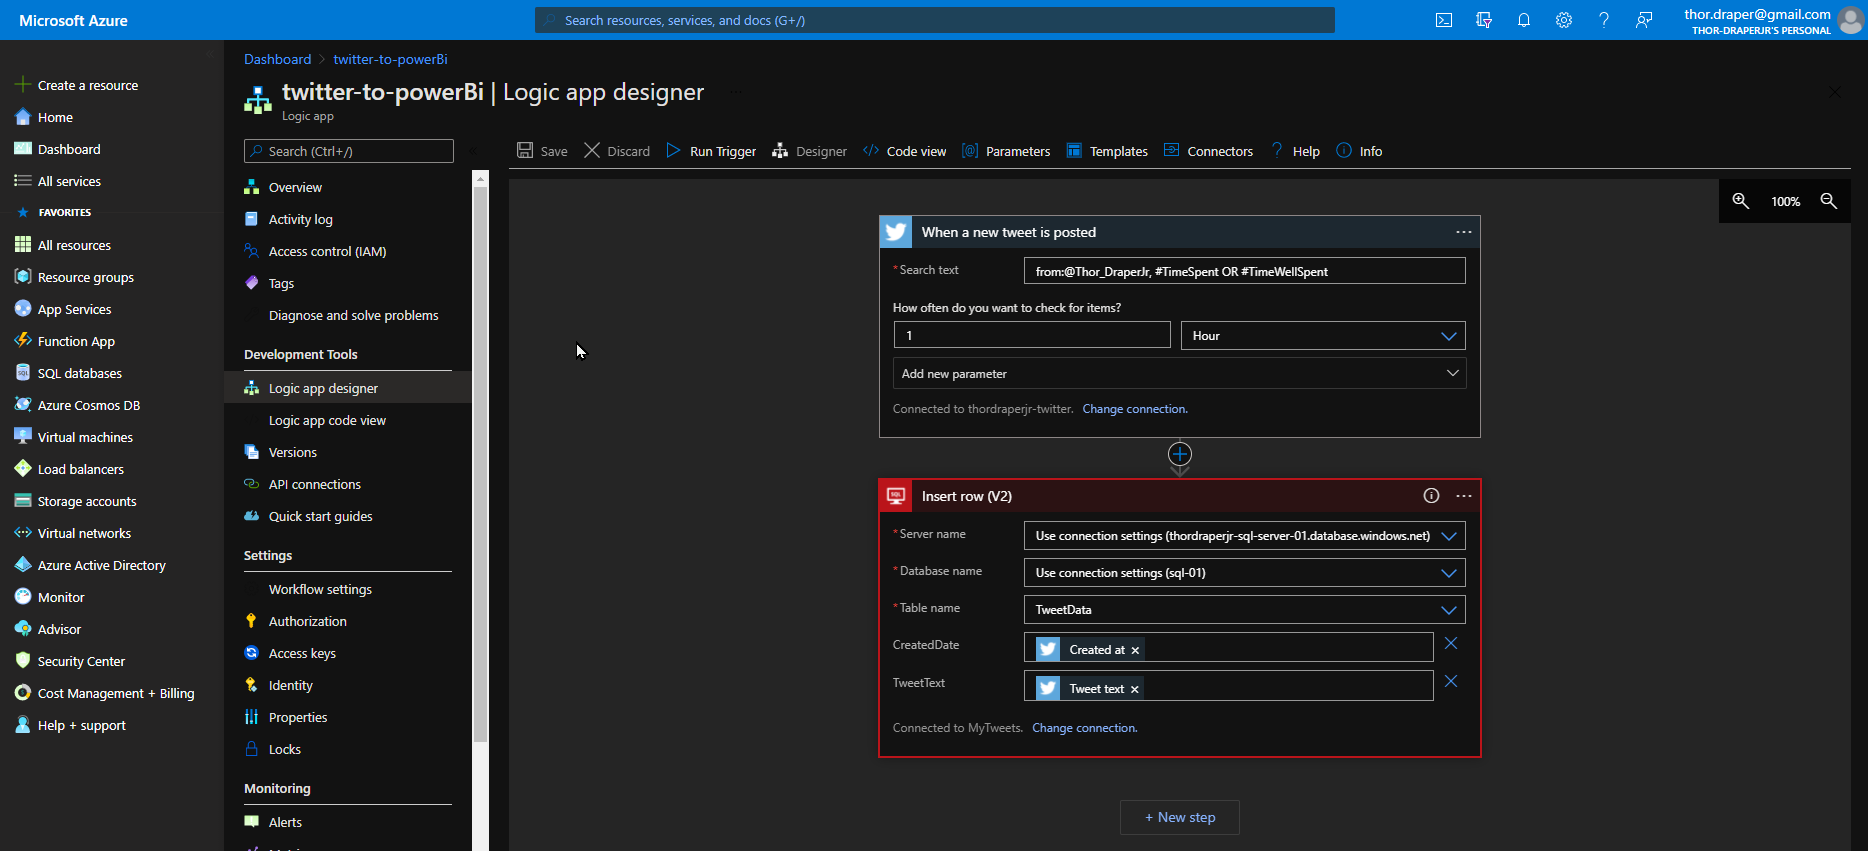The width and height of the screenshot is (1868, 851).
Task: Zoom in on the designer canvas
Action: 1741,201
